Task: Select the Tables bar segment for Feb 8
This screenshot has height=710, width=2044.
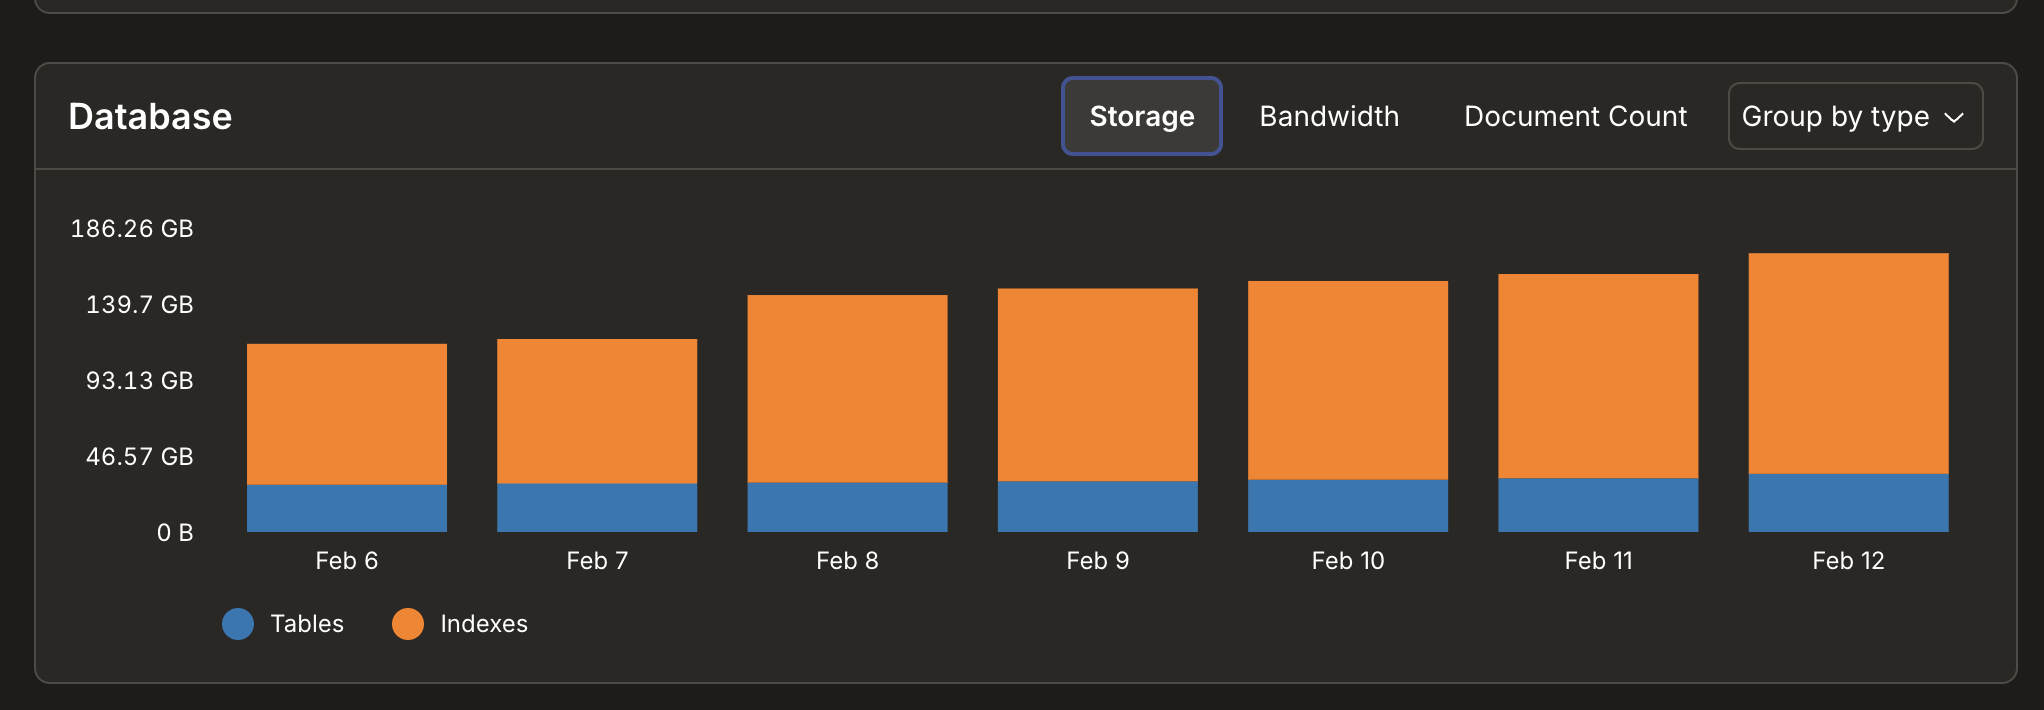Action: pyautogui.click(x=847, y=507)
